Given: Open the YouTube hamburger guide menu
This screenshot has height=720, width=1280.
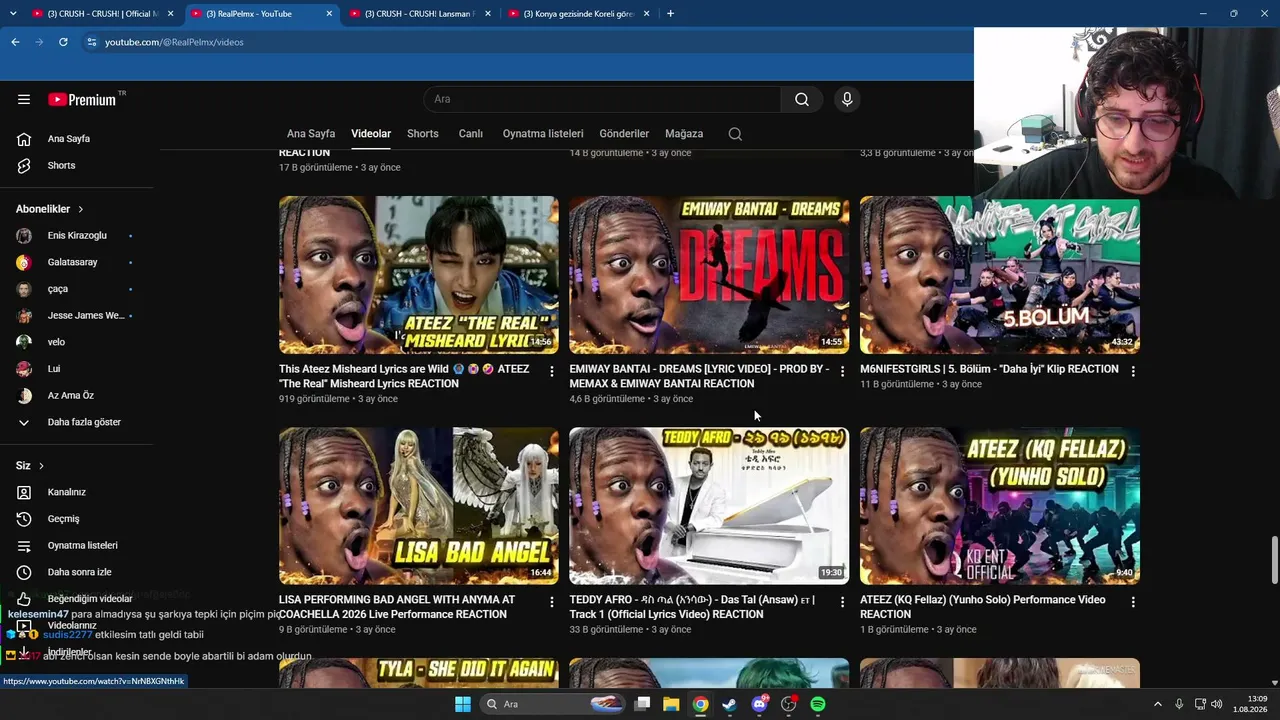Looking at the screenshot, I should click(24, 99).
